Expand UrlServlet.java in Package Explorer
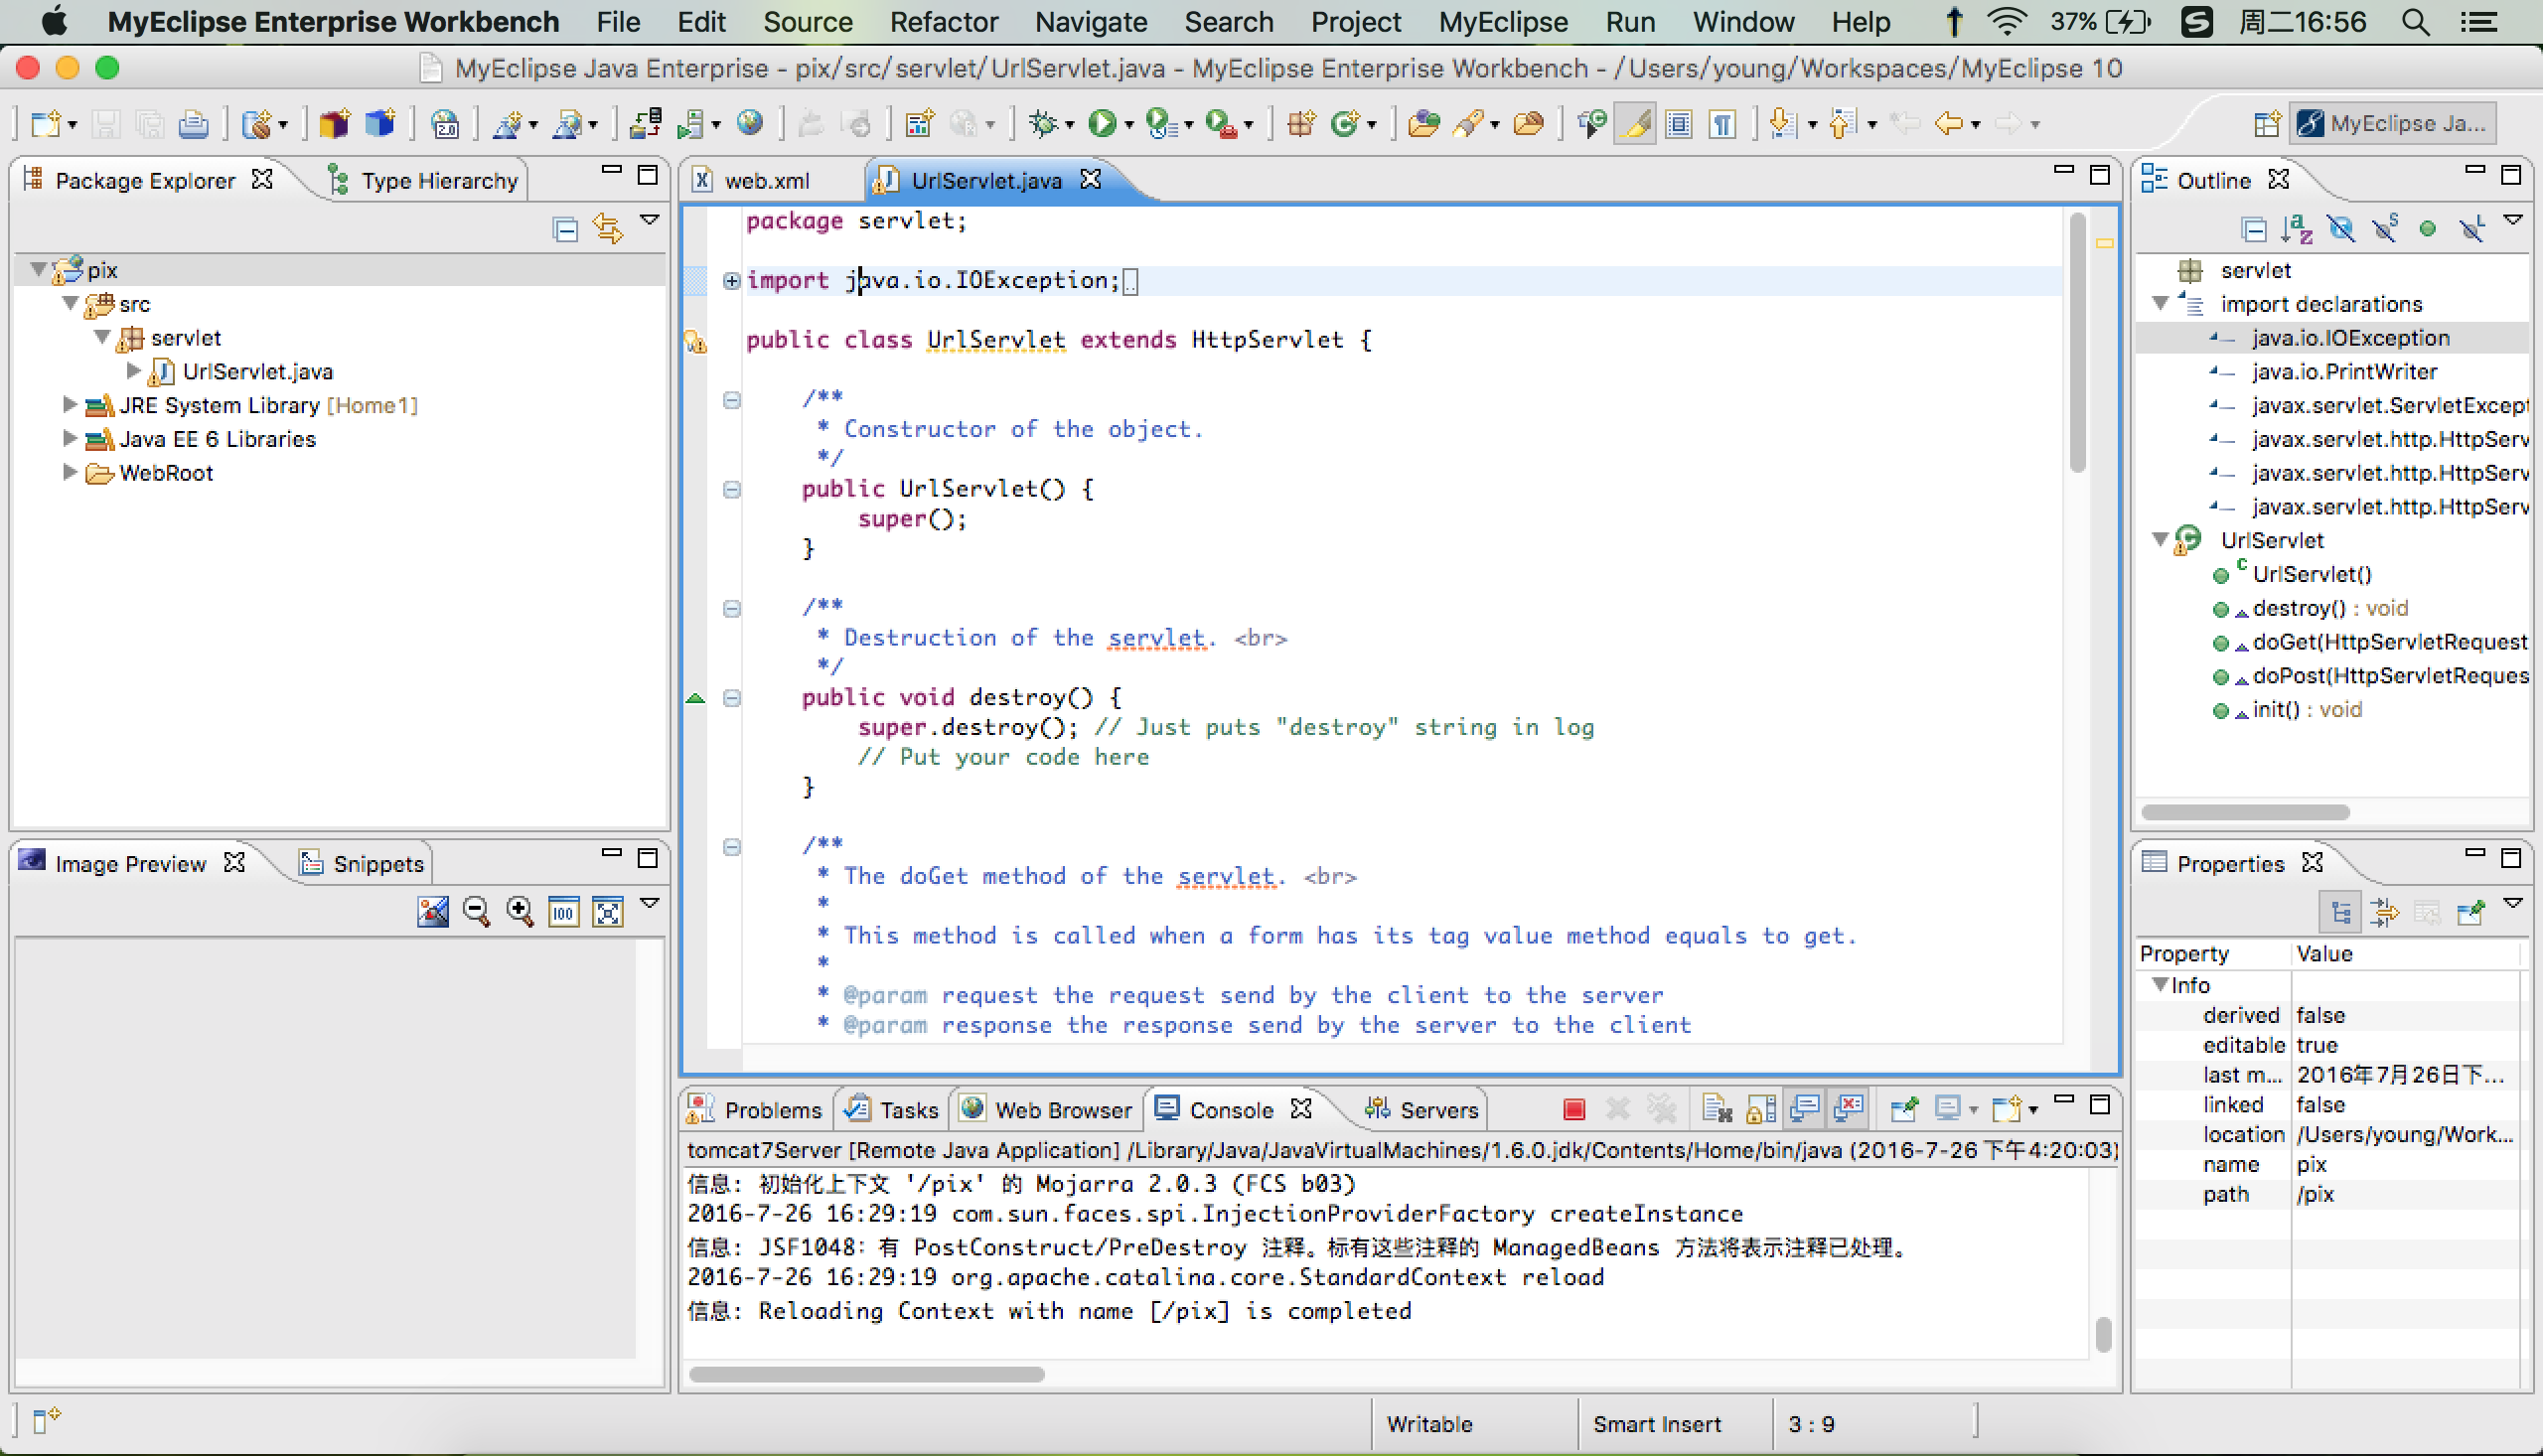Screen dimensions: 2543x1456 point(134,371)
